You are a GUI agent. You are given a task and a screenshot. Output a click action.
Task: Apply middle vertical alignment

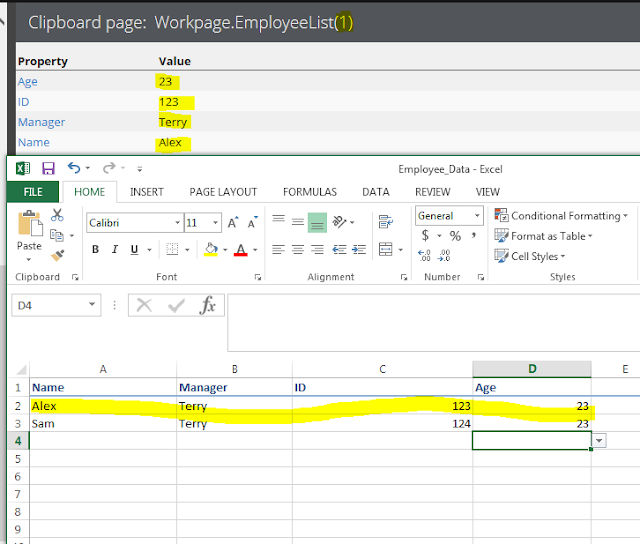click(298, 222)
